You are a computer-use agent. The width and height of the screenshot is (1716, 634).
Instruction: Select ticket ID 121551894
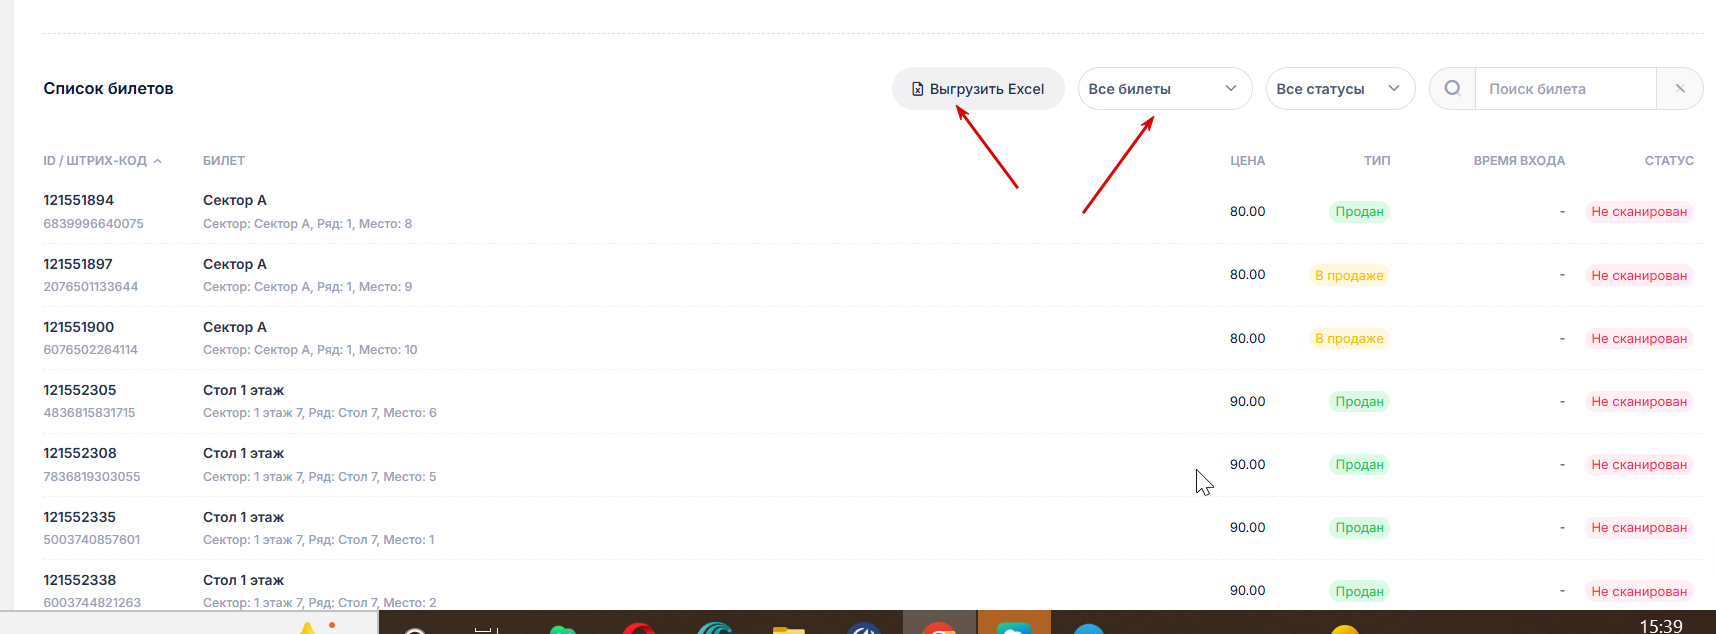click(79, 200)
